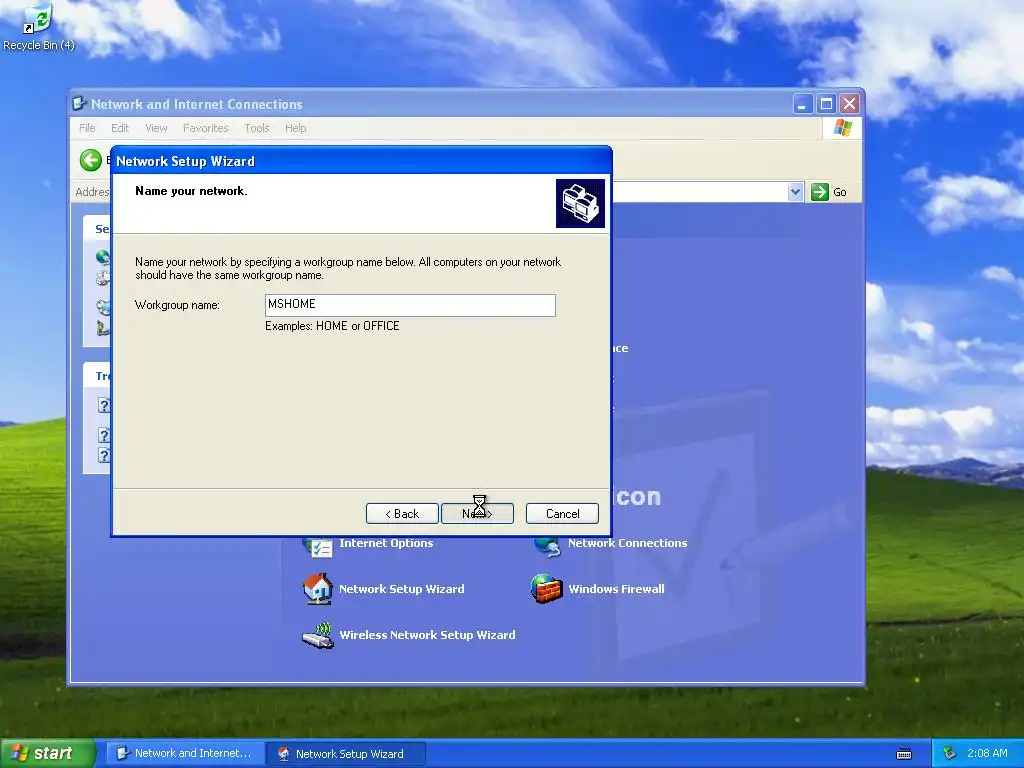Open the Help menu
The image size is (1024, 768).
(x=295, y=128)
